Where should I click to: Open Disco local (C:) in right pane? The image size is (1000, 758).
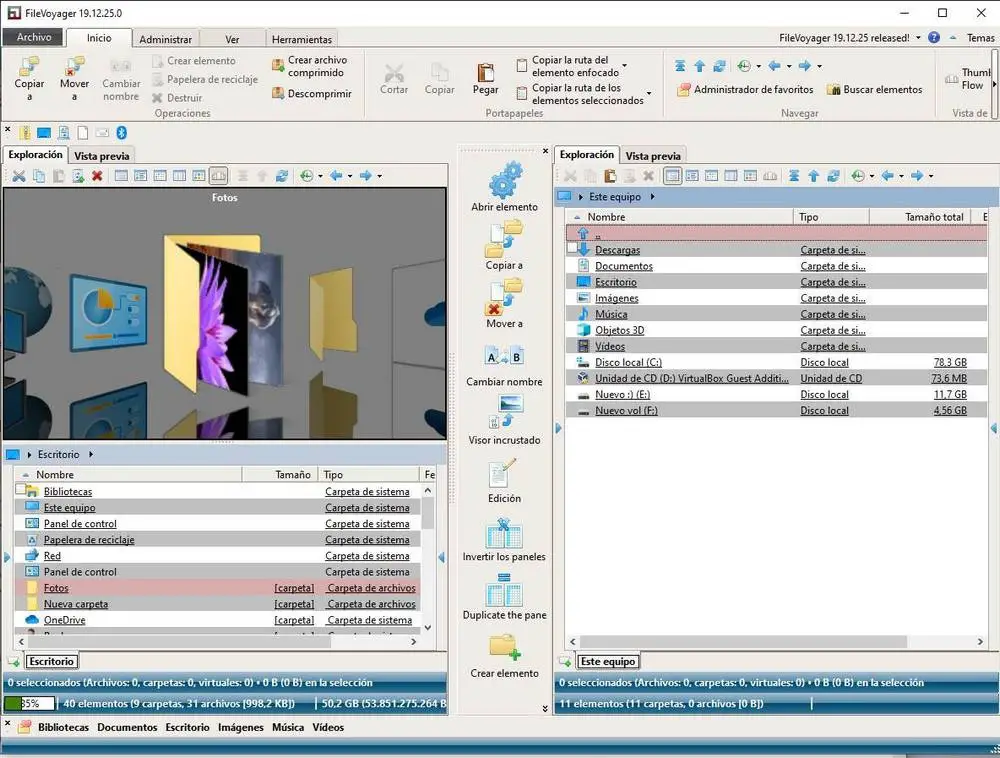click(x=628, y=362)
